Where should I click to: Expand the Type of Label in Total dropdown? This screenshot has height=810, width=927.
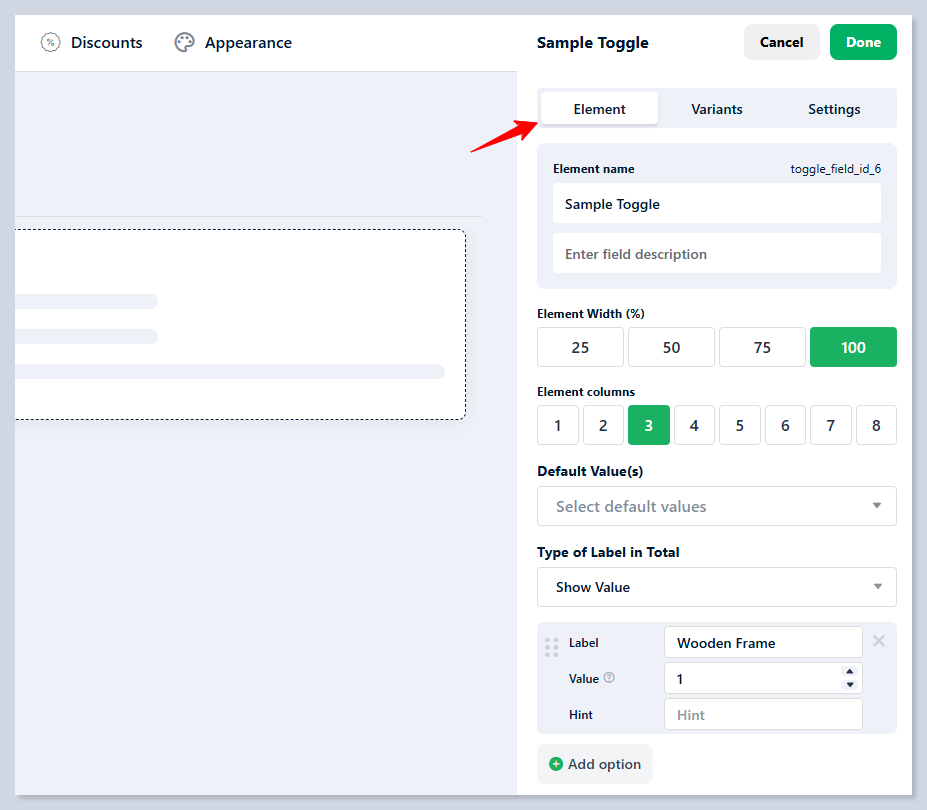tap(716, 587)
